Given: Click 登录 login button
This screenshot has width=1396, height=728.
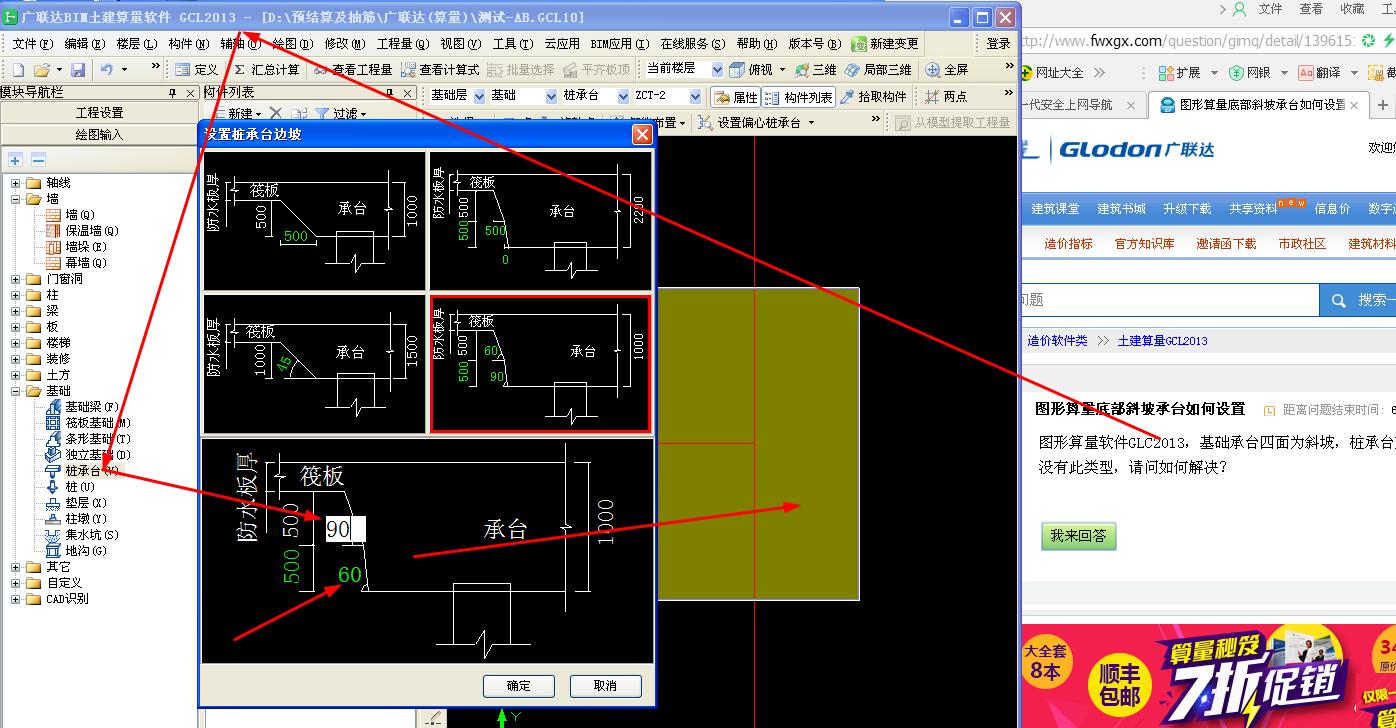Looking at the screenshot, I should [998, 44].
